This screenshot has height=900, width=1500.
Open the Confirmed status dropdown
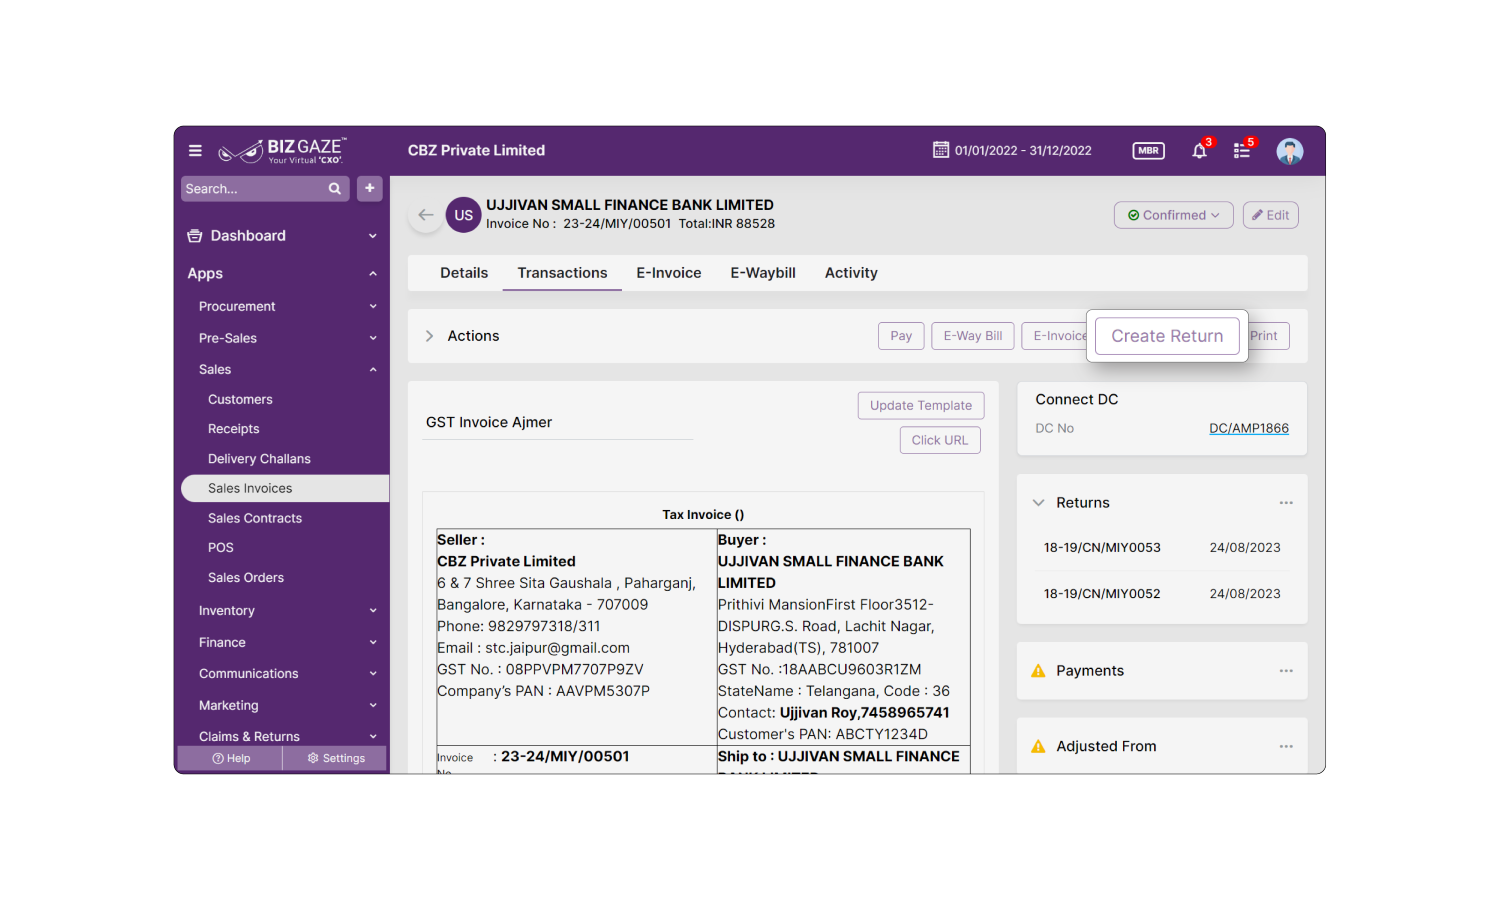(1174, 215)
